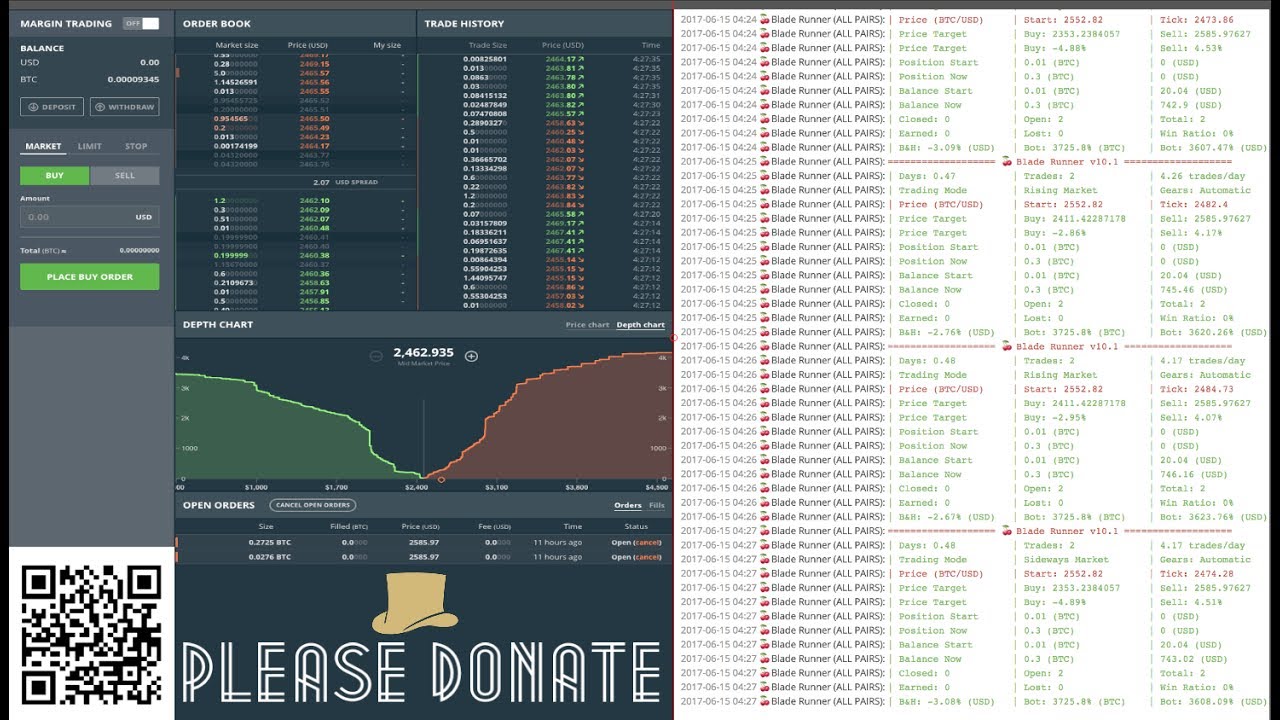
Task: Show the Orders tab in Open Orders
Action: [628, 505]
